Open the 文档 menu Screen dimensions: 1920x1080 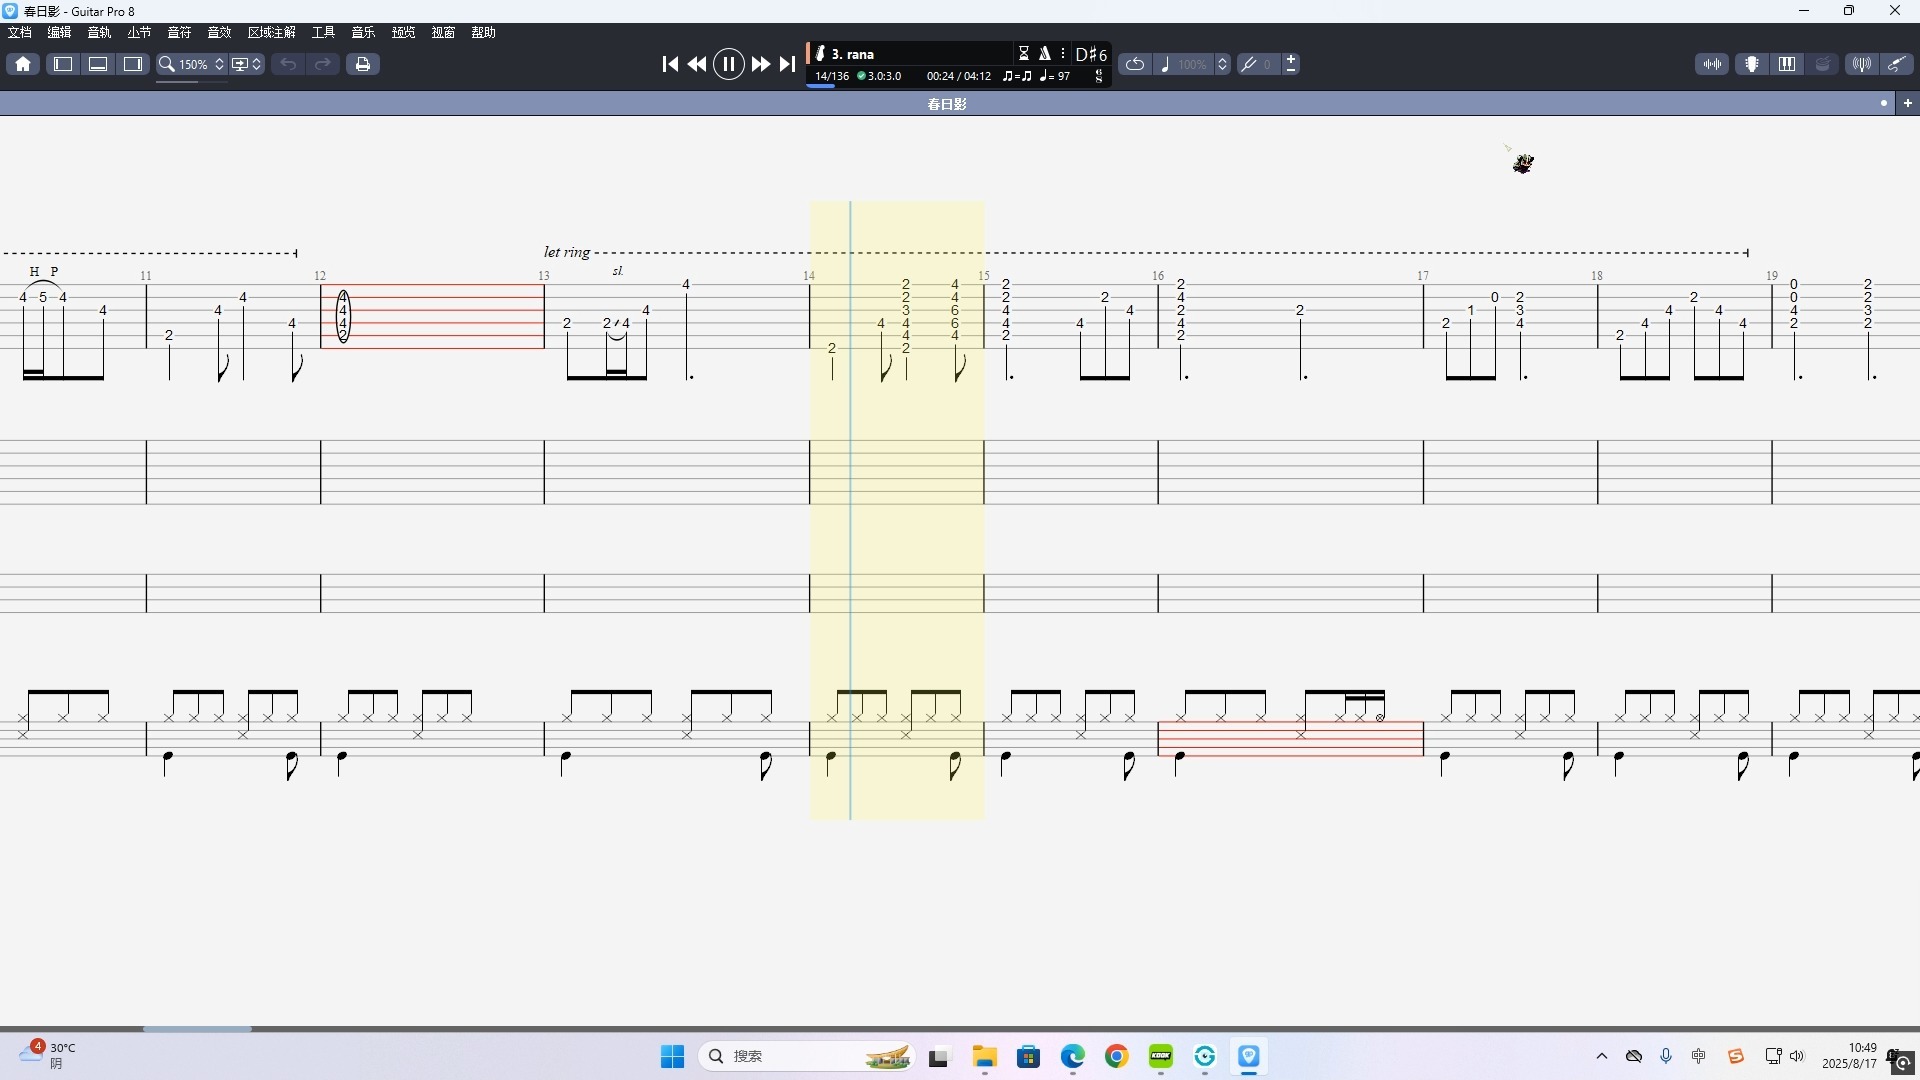[x=20, y=33]
